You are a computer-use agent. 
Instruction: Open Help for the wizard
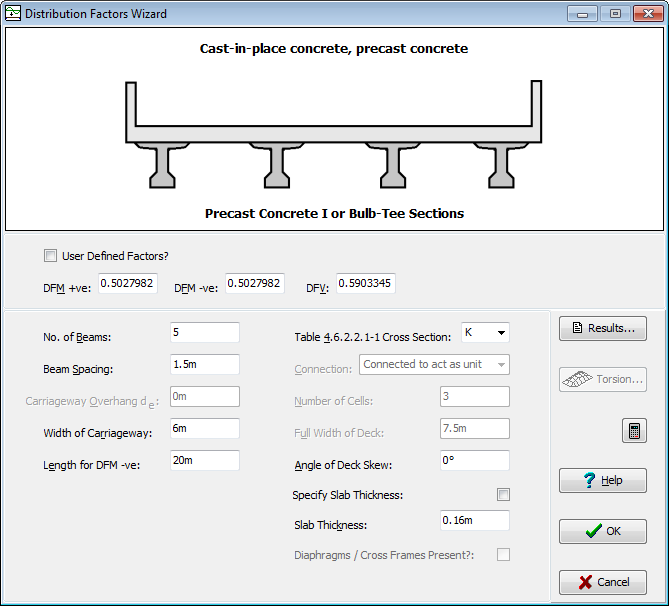[x=603, y=481]
